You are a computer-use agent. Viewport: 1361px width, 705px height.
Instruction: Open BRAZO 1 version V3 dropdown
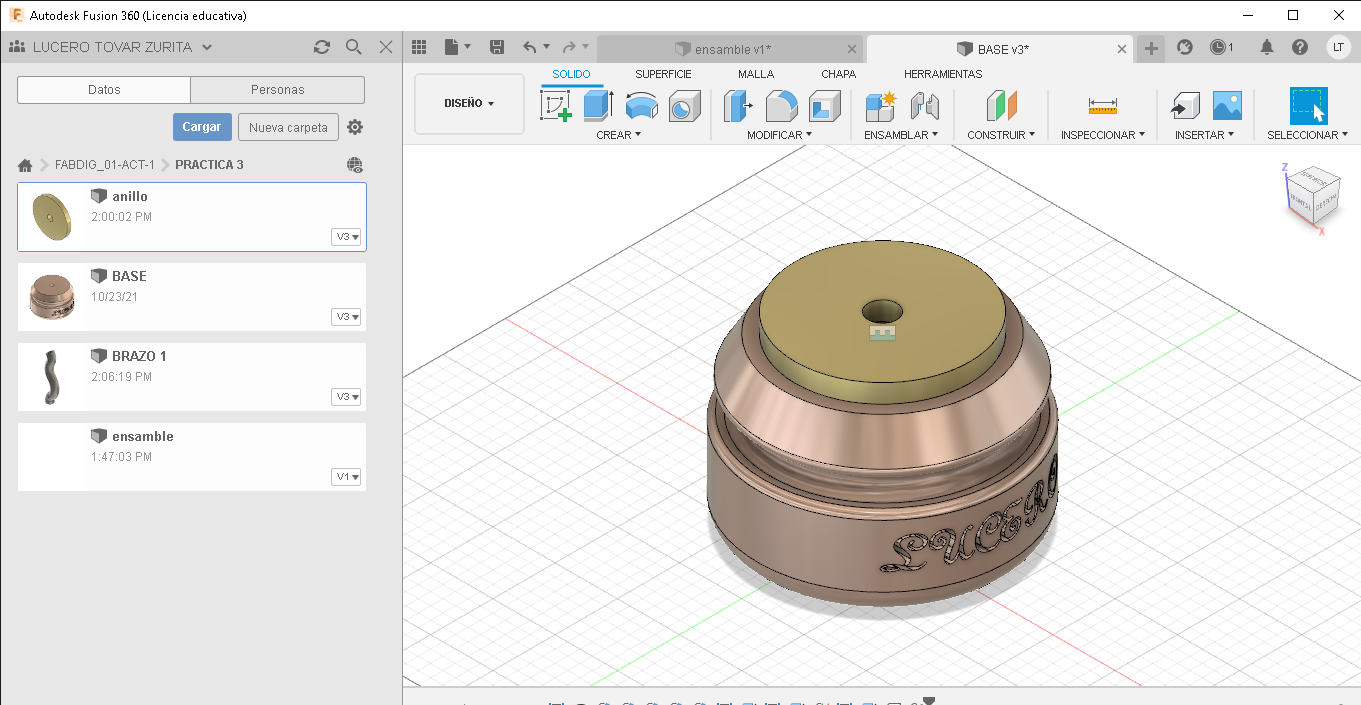click(346, 397)
